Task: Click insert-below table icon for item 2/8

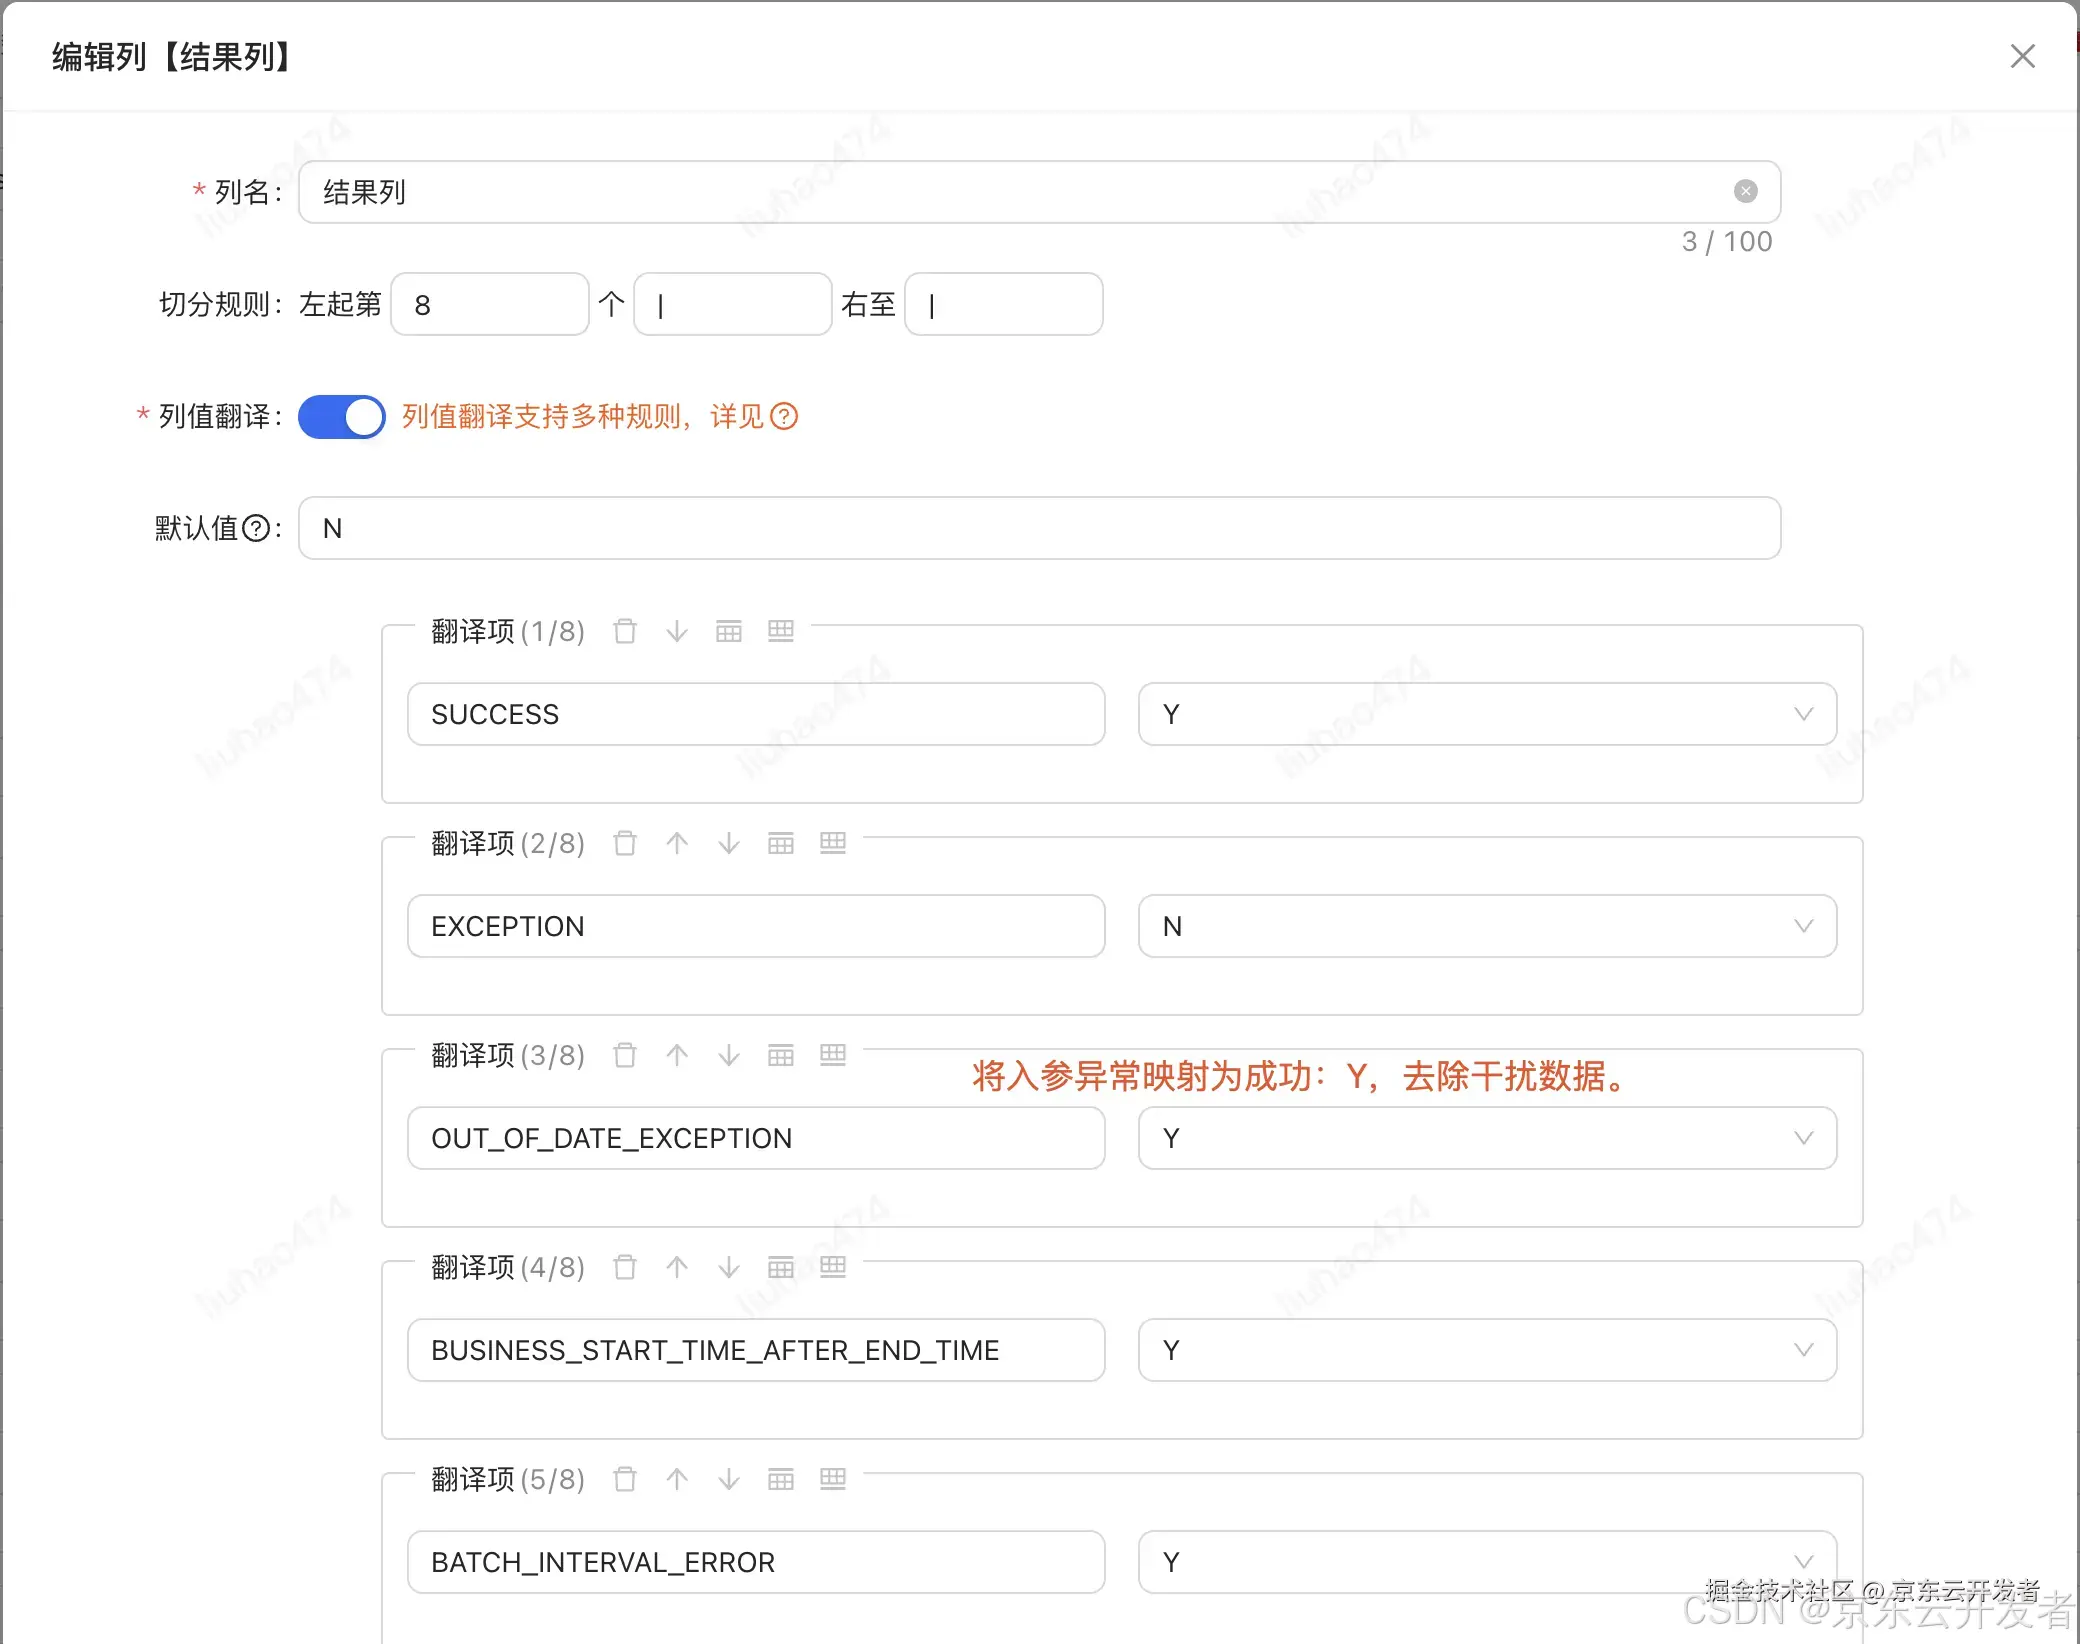Action: coord(833,843)
